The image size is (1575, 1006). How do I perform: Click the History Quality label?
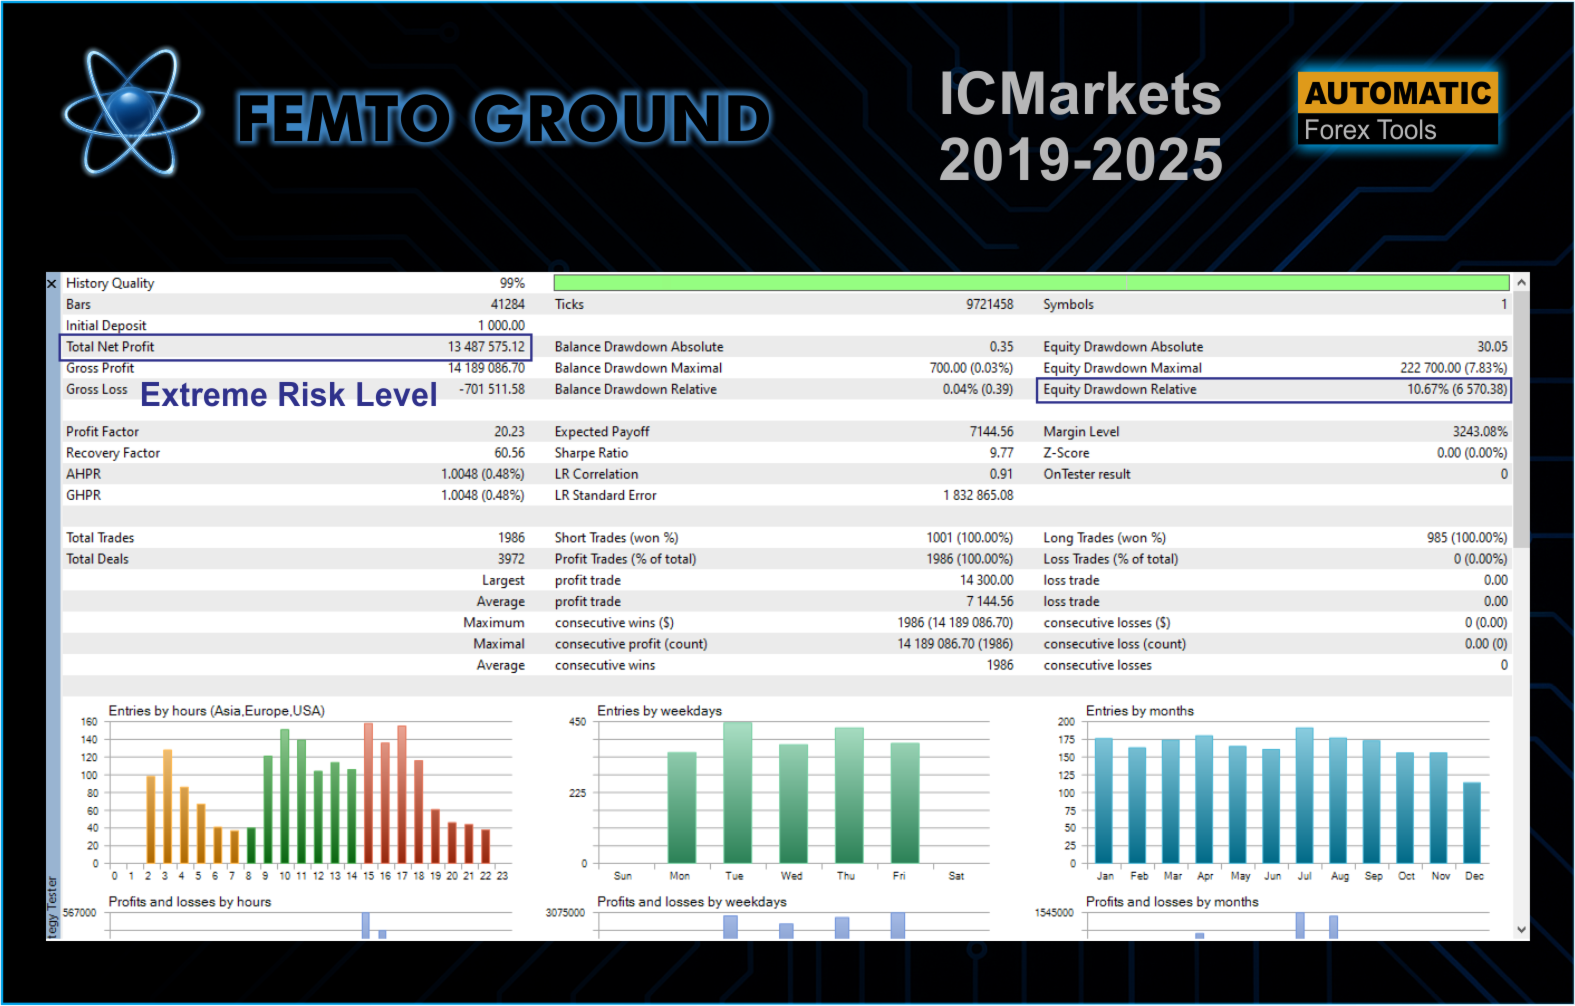point(110,283)
